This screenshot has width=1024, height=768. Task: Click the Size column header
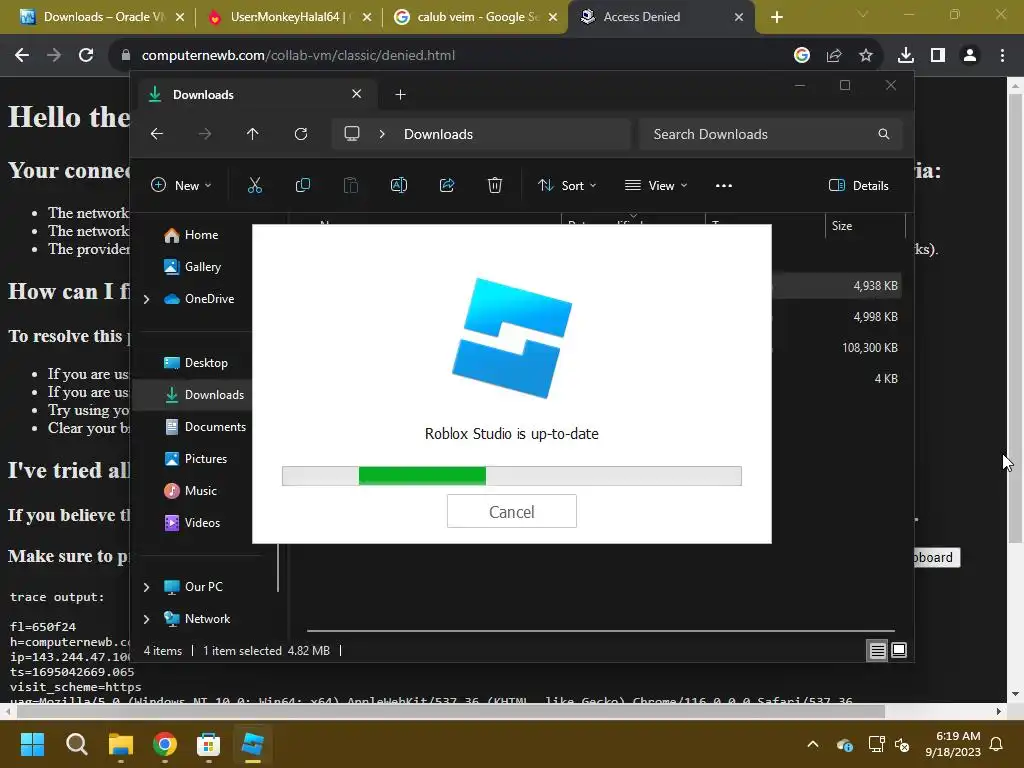[865, 226]
